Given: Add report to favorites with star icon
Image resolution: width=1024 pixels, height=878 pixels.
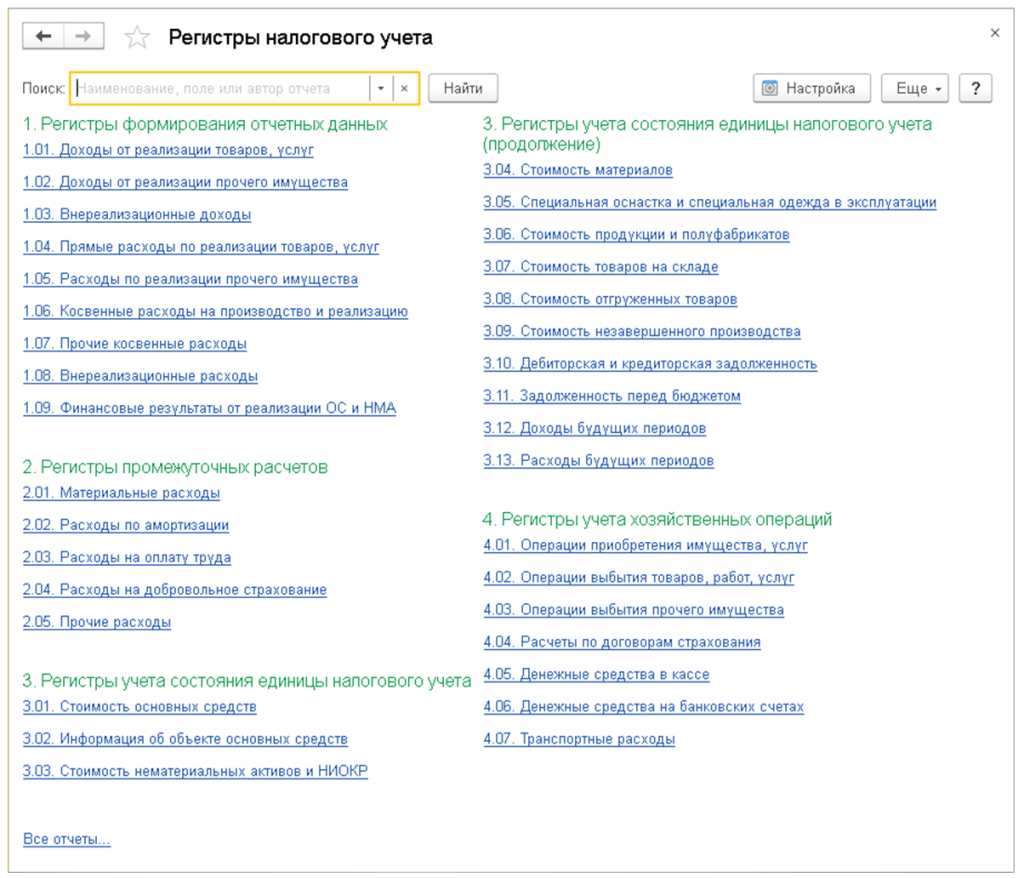Looking at the screenshot, I should click(137, 38).
